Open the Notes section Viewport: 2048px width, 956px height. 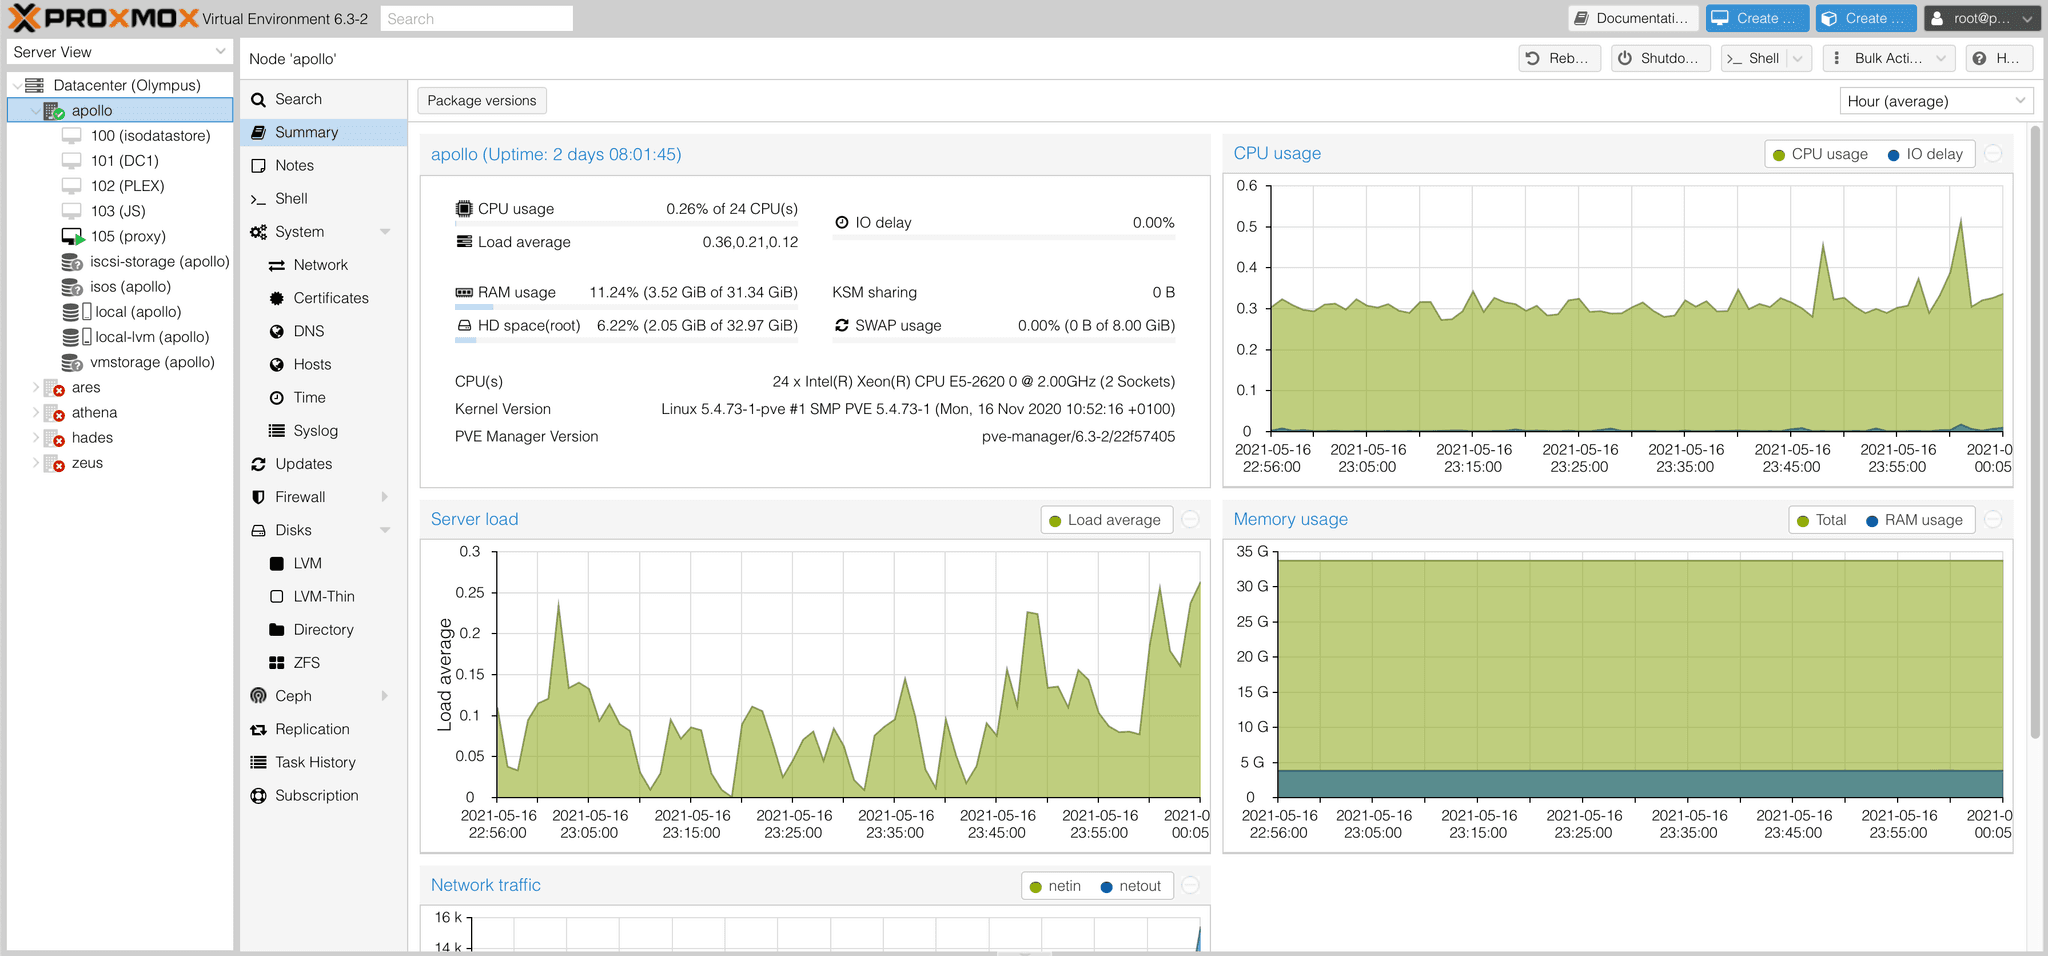pos(293,165)
